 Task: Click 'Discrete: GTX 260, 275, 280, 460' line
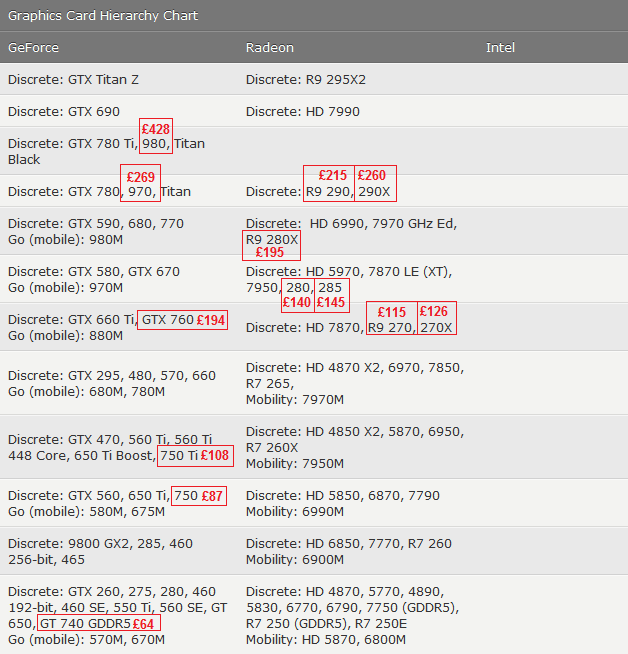[x=112, y=591]
